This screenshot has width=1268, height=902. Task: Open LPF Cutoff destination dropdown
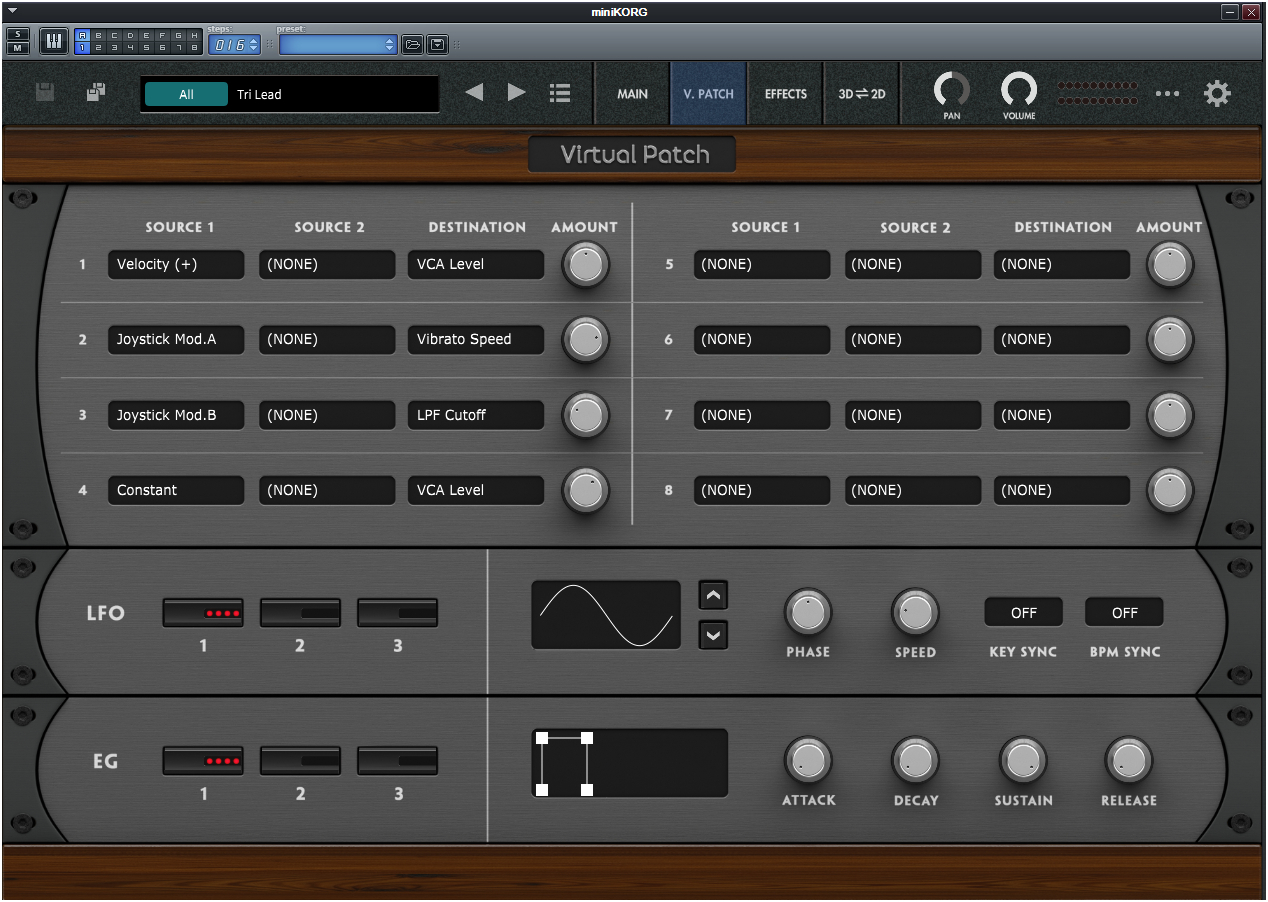point(476,415)
